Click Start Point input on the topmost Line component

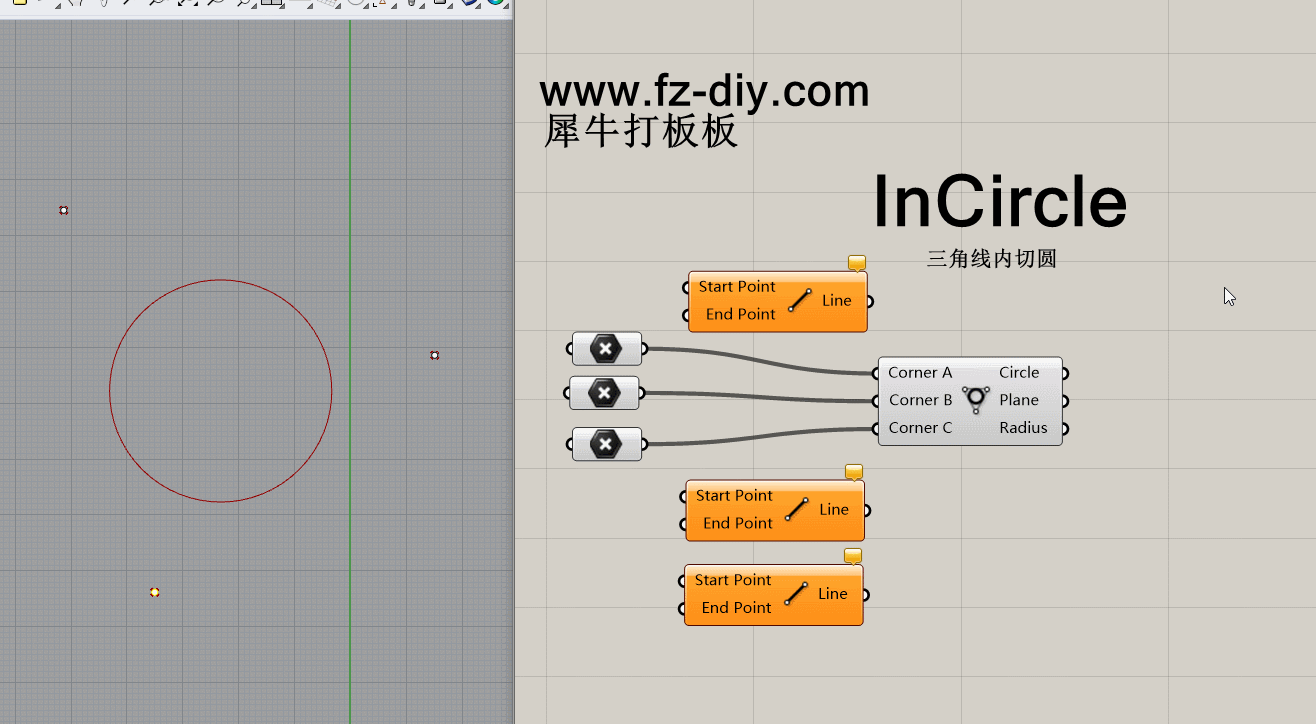(x=737, y=287)
